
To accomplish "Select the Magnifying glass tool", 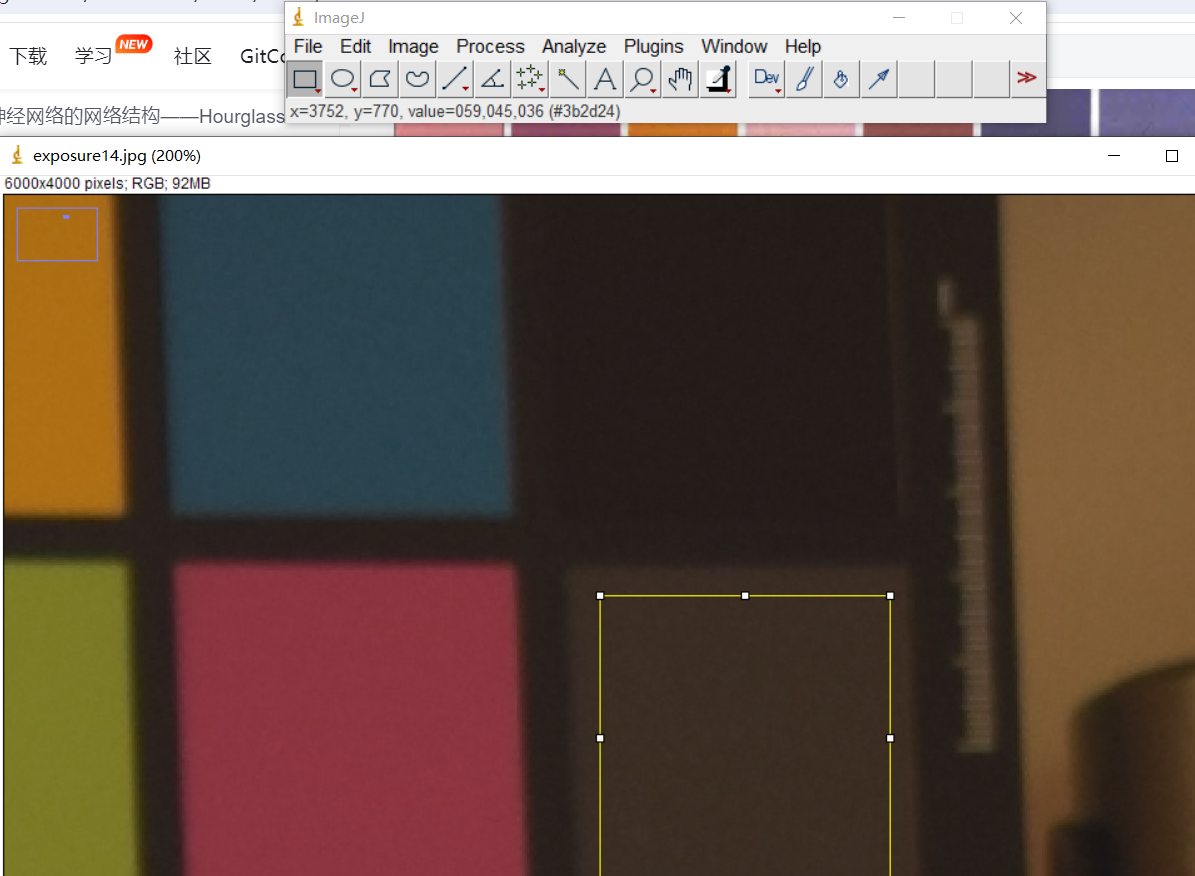I will coord(642,79).
